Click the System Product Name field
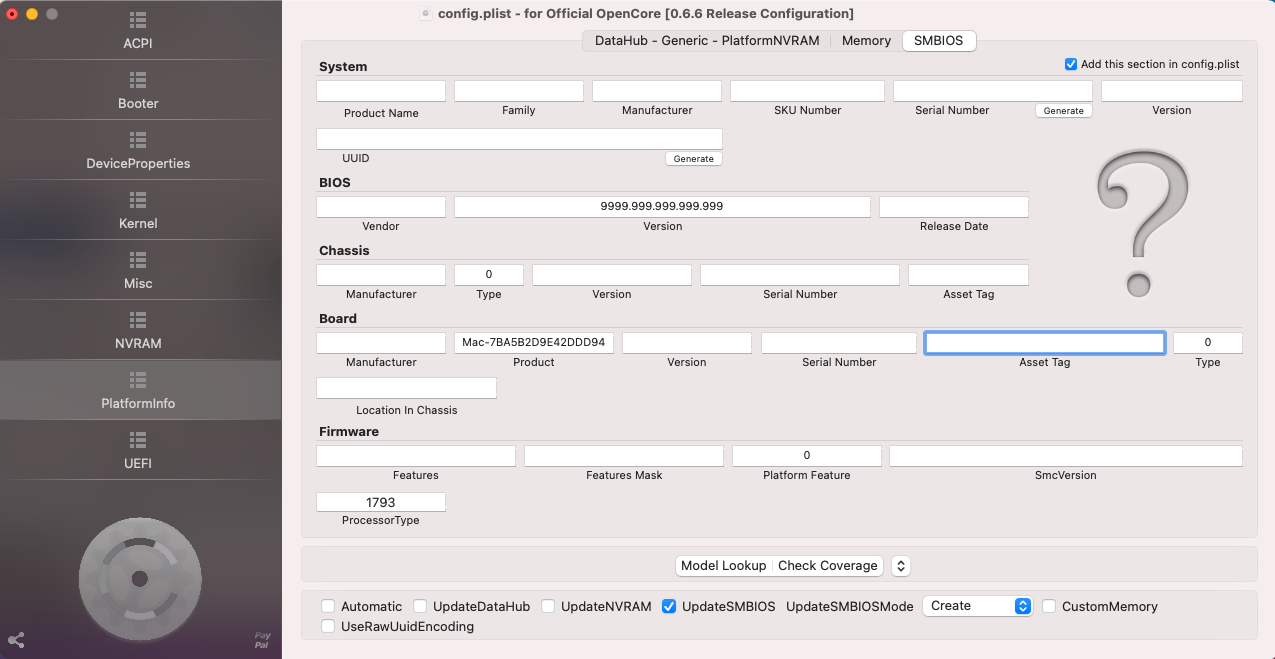This screenshot has height=659, width=1275. tap(381, 91)
